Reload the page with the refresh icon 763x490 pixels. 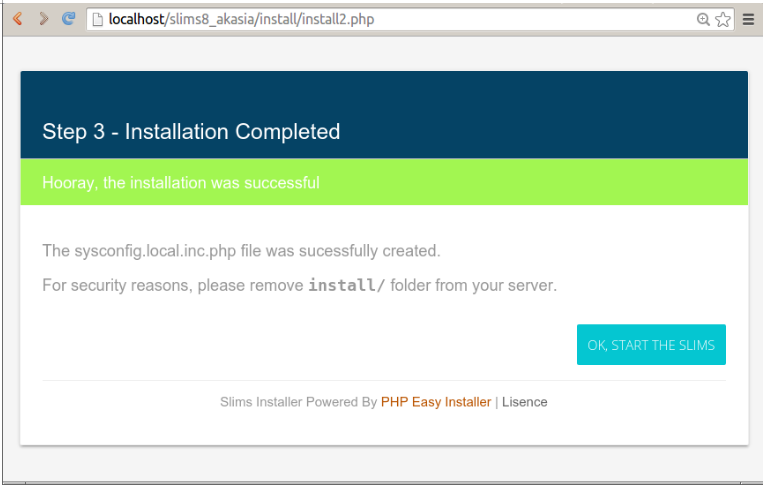(x=69, y=18)
